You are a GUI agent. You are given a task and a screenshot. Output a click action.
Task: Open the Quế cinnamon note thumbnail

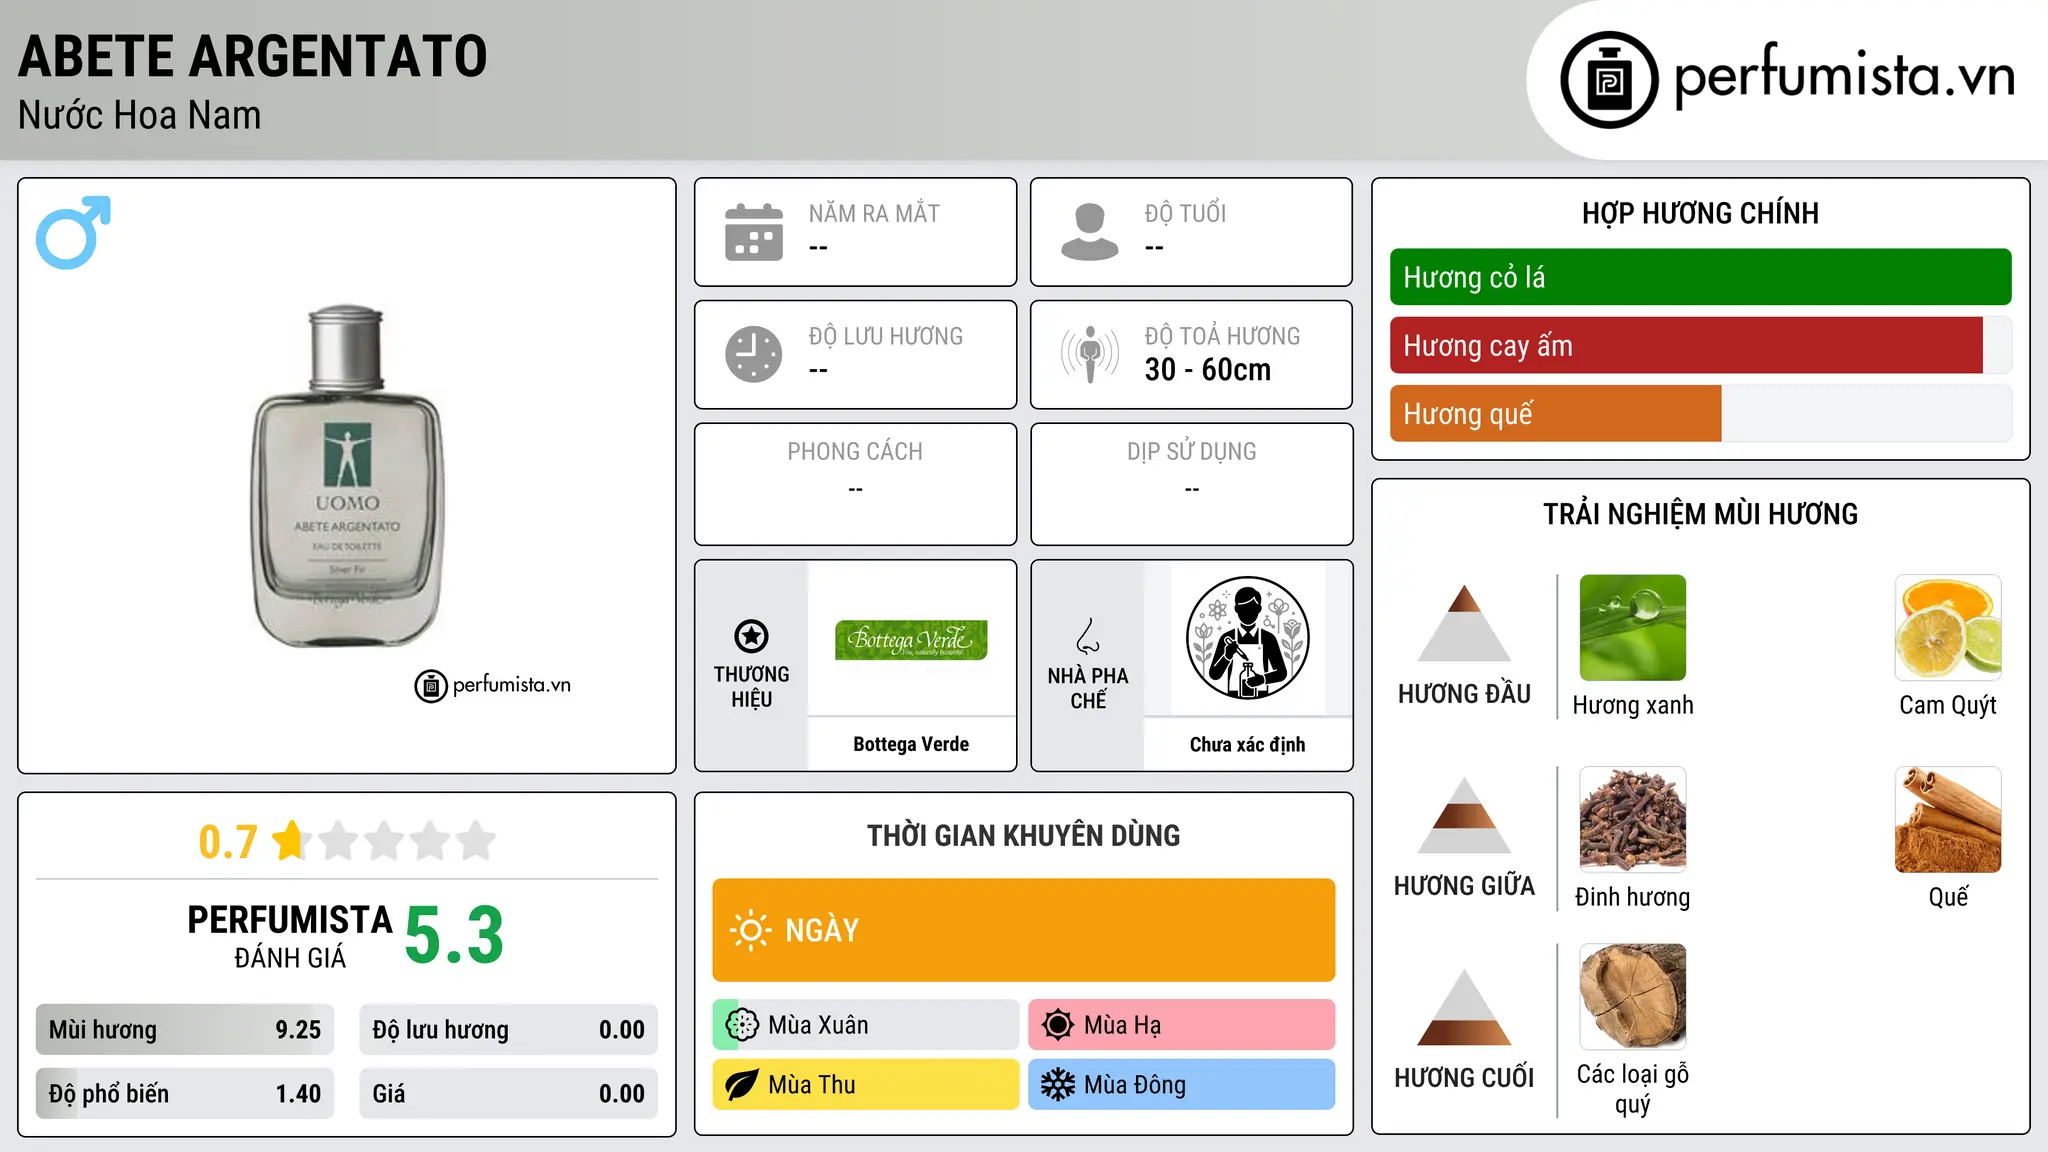coord(1948,820)
